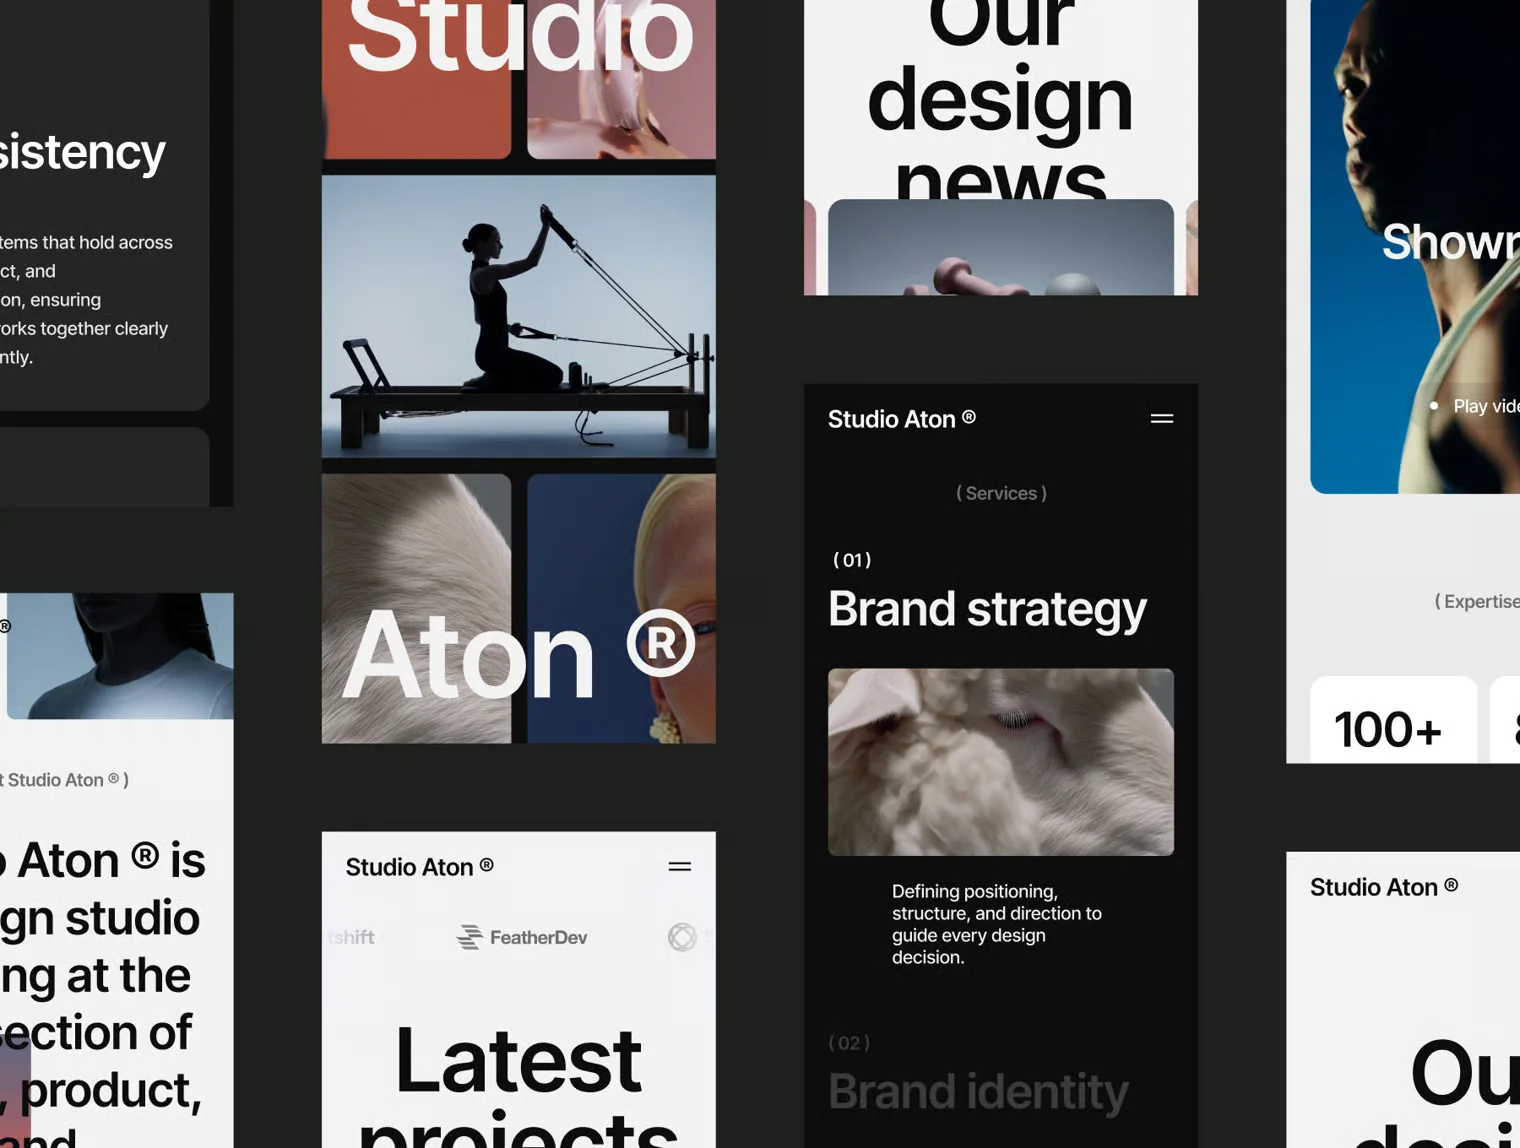Click the ( 01 ) service number

(852, 560)
